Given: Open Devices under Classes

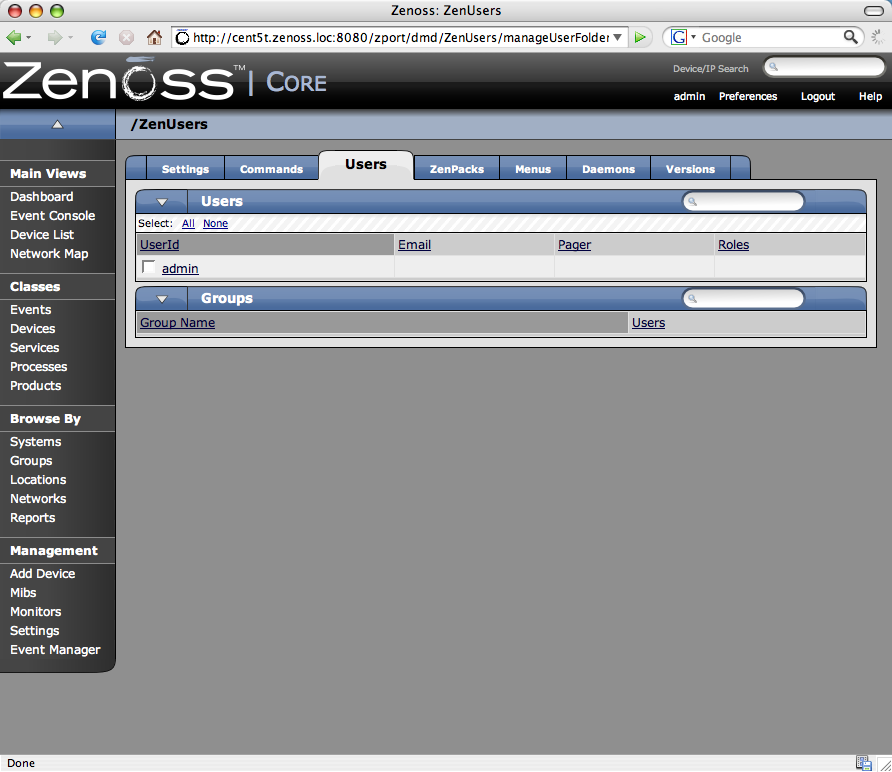Looking at the screenshot, I should [x=32, y=328].
